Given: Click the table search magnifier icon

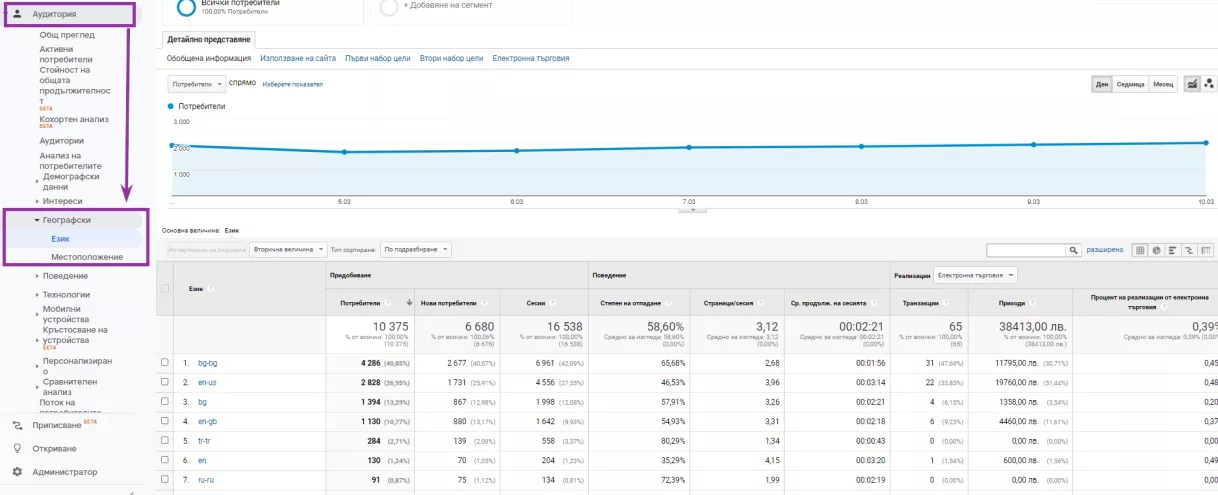Looking at the screenshot, I should 1074,250.
